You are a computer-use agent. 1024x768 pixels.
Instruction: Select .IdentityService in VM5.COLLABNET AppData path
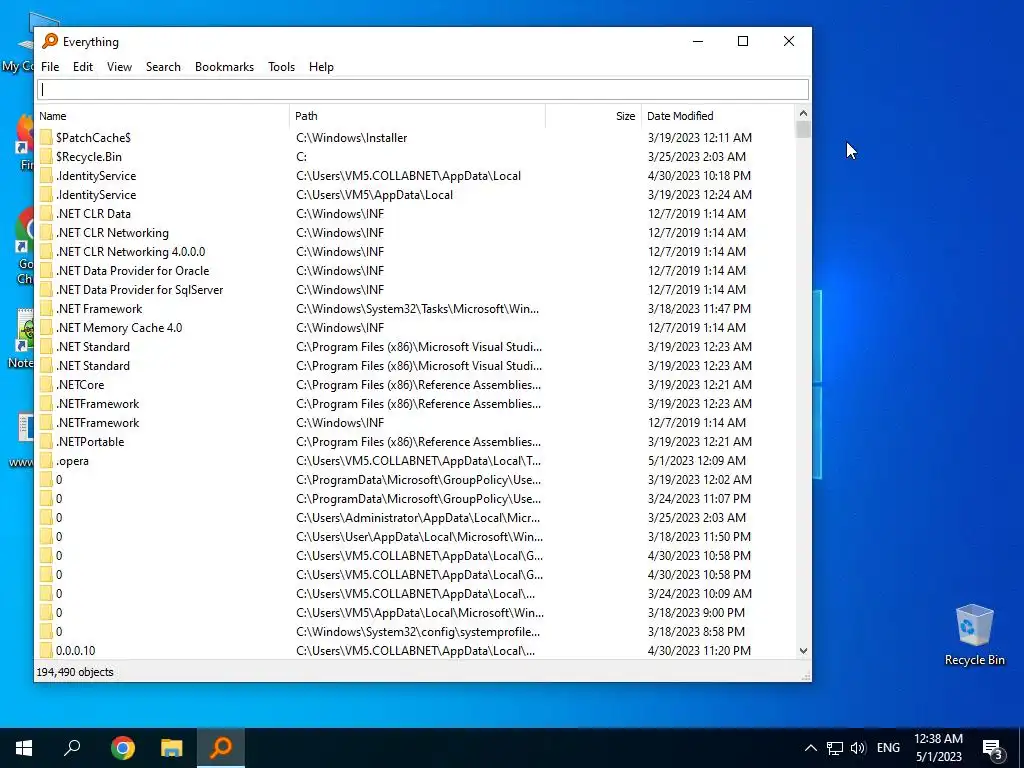click(96, 176)
